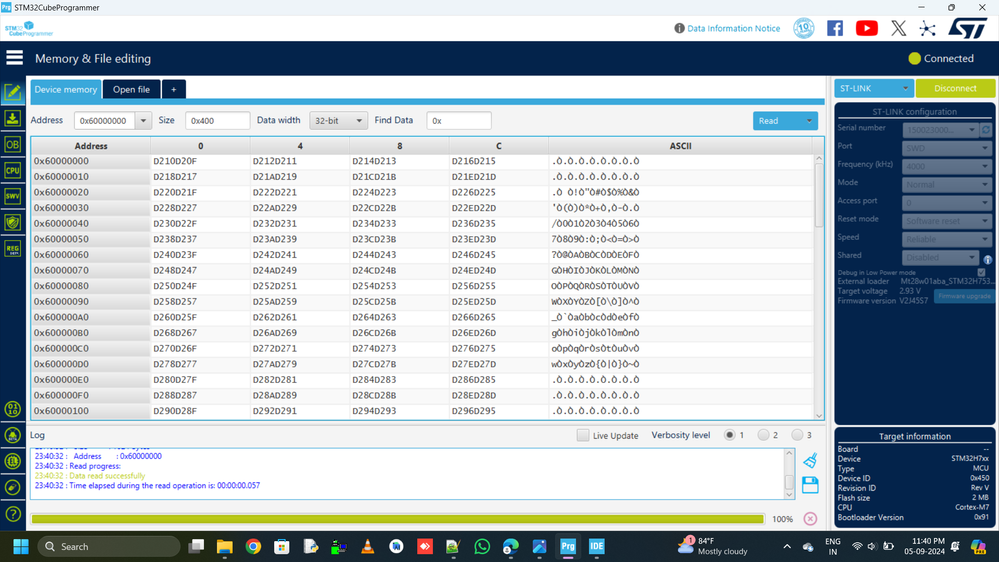
Task: Select verbosity level 1
Action: pyautogui.click(x=729, y=435)
